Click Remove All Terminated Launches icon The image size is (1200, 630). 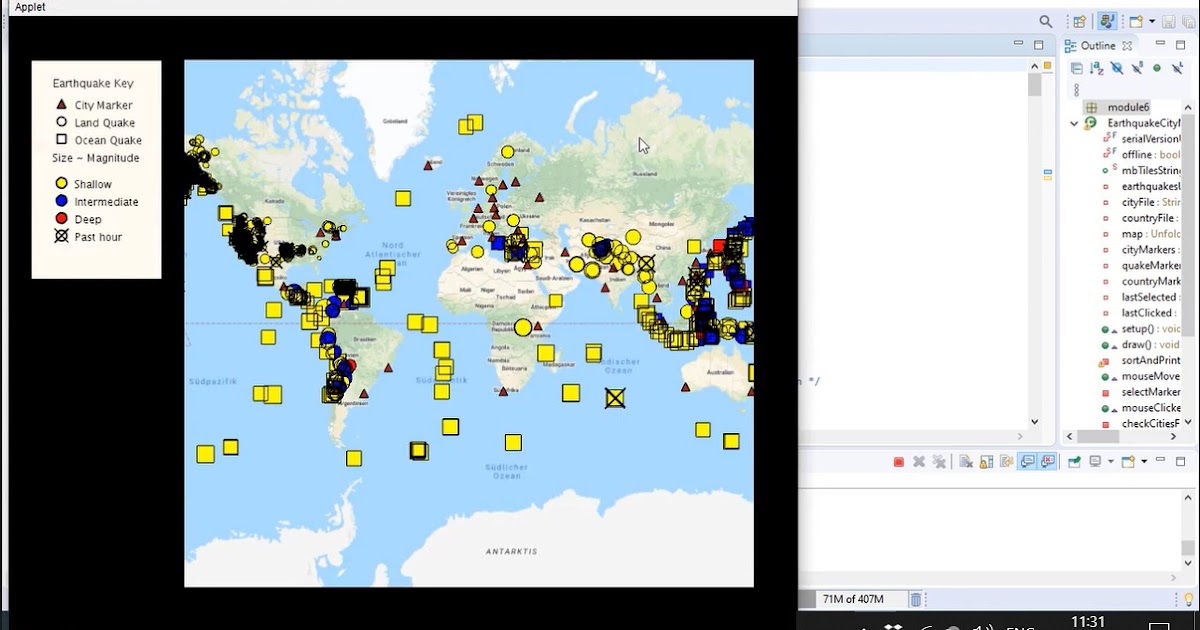[x=939, y=462]
